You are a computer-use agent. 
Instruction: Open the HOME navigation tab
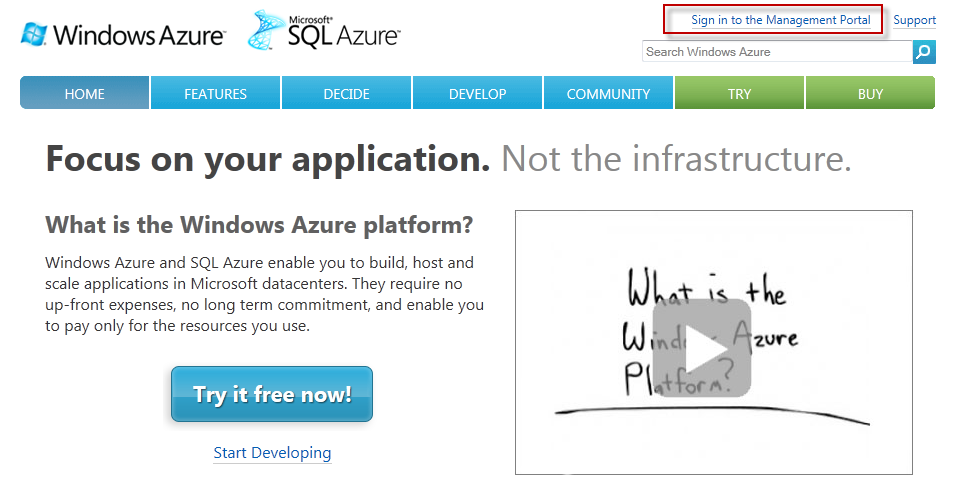pos(84,93)
